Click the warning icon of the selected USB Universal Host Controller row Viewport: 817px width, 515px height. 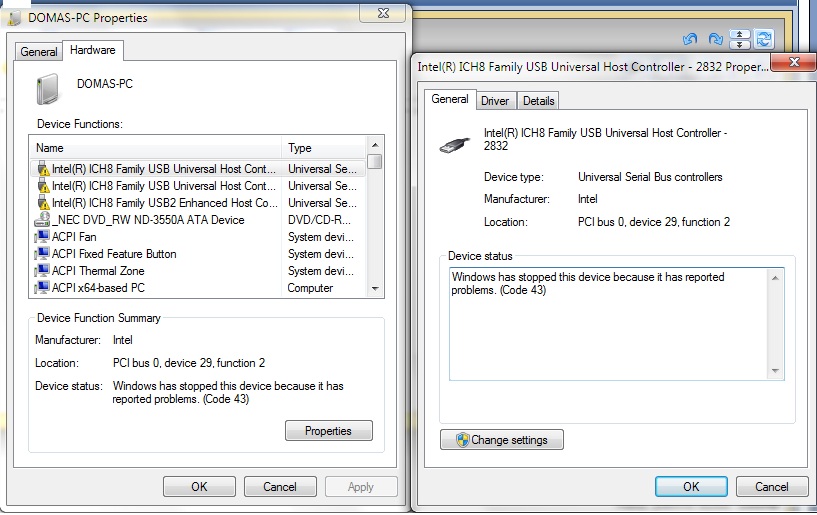point(44,169)
